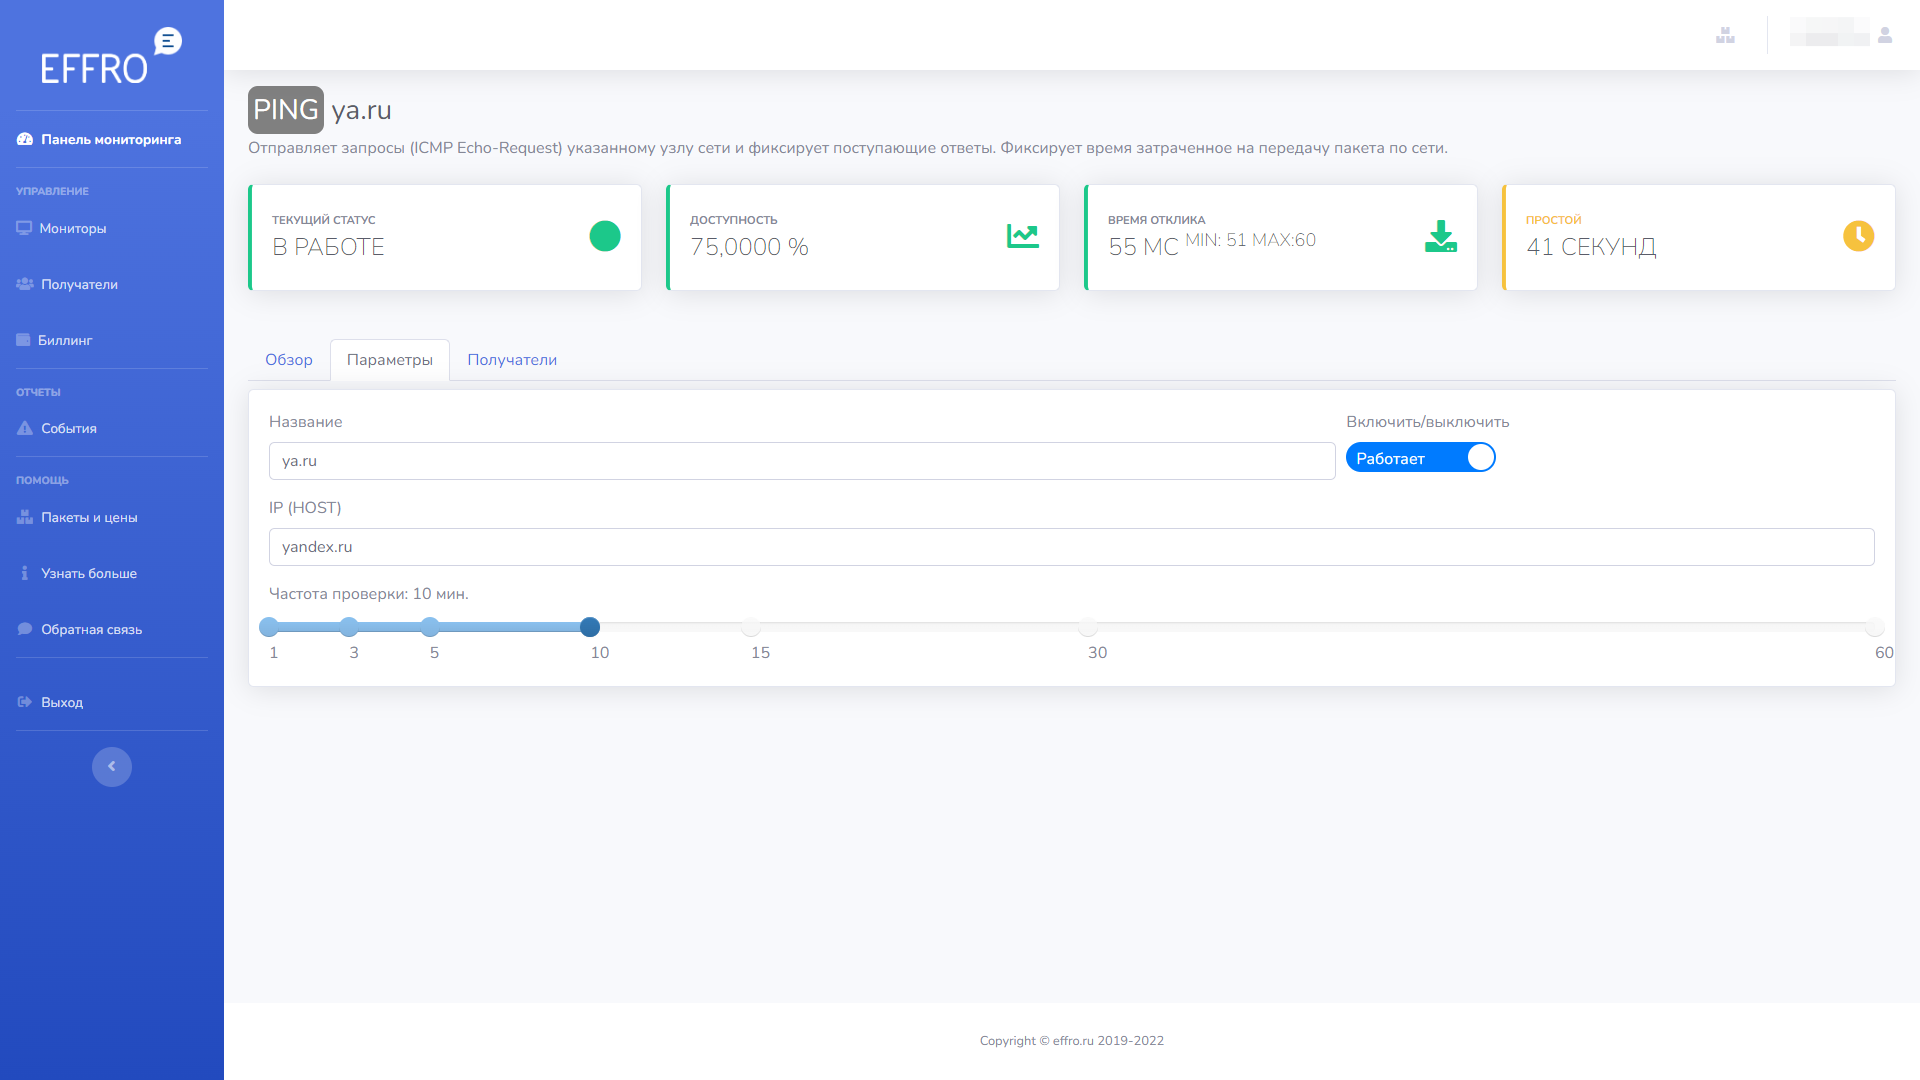Click the IP (HOST) input field
The image size is (1920, 1080).
click(1071, 547)
